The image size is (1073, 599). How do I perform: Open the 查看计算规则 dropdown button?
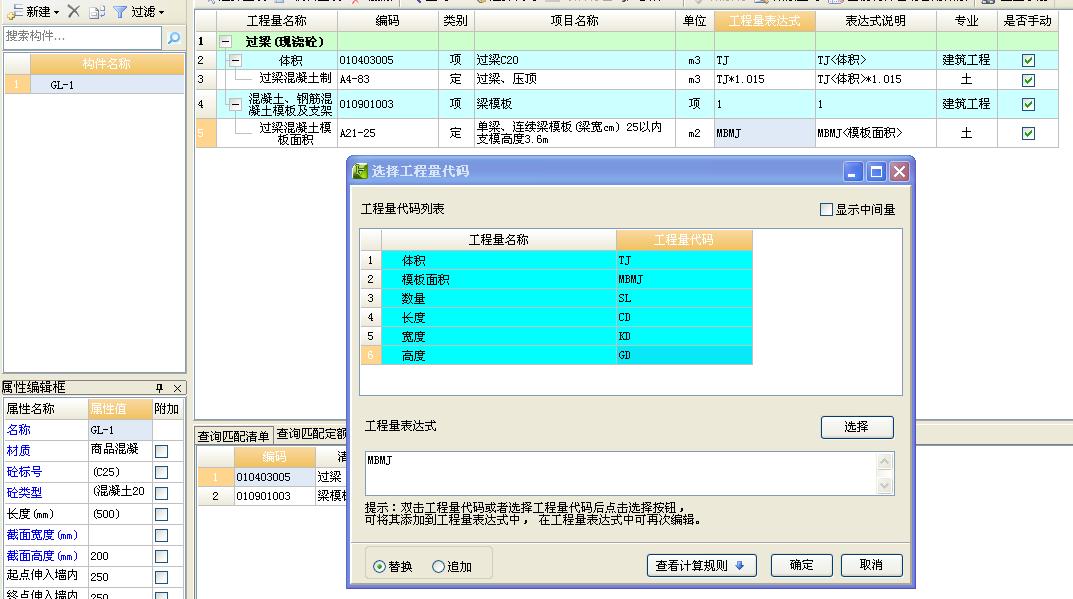tap(701, 565)
